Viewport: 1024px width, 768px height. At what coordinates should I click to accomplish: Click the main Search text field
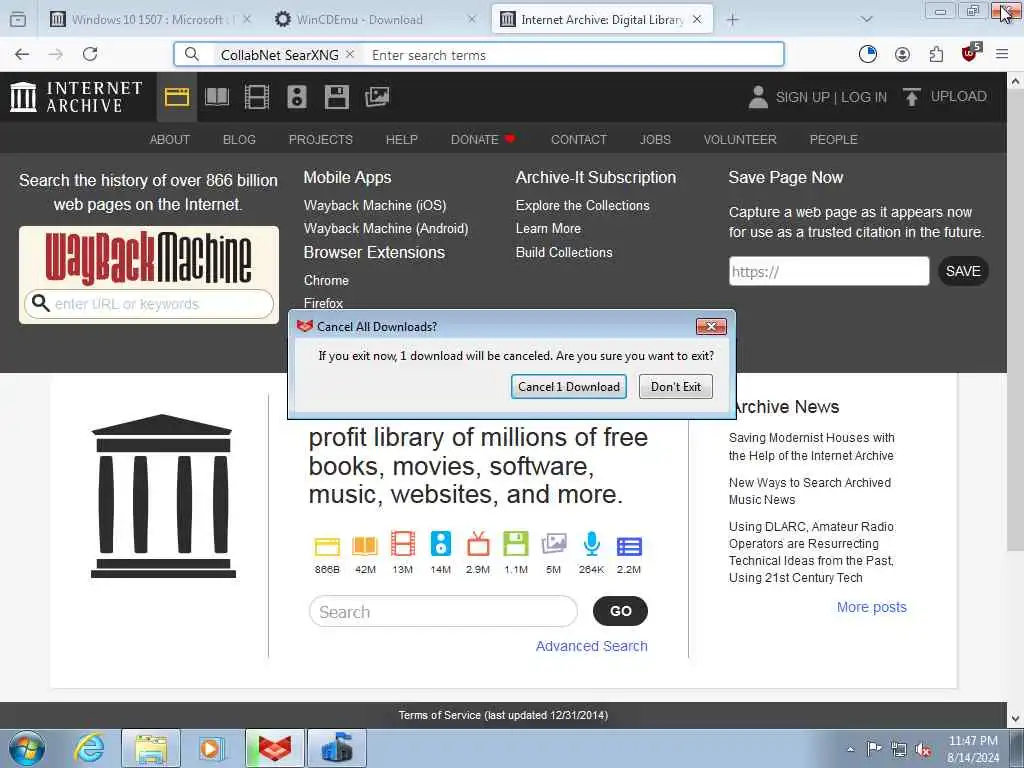(443, 611)
